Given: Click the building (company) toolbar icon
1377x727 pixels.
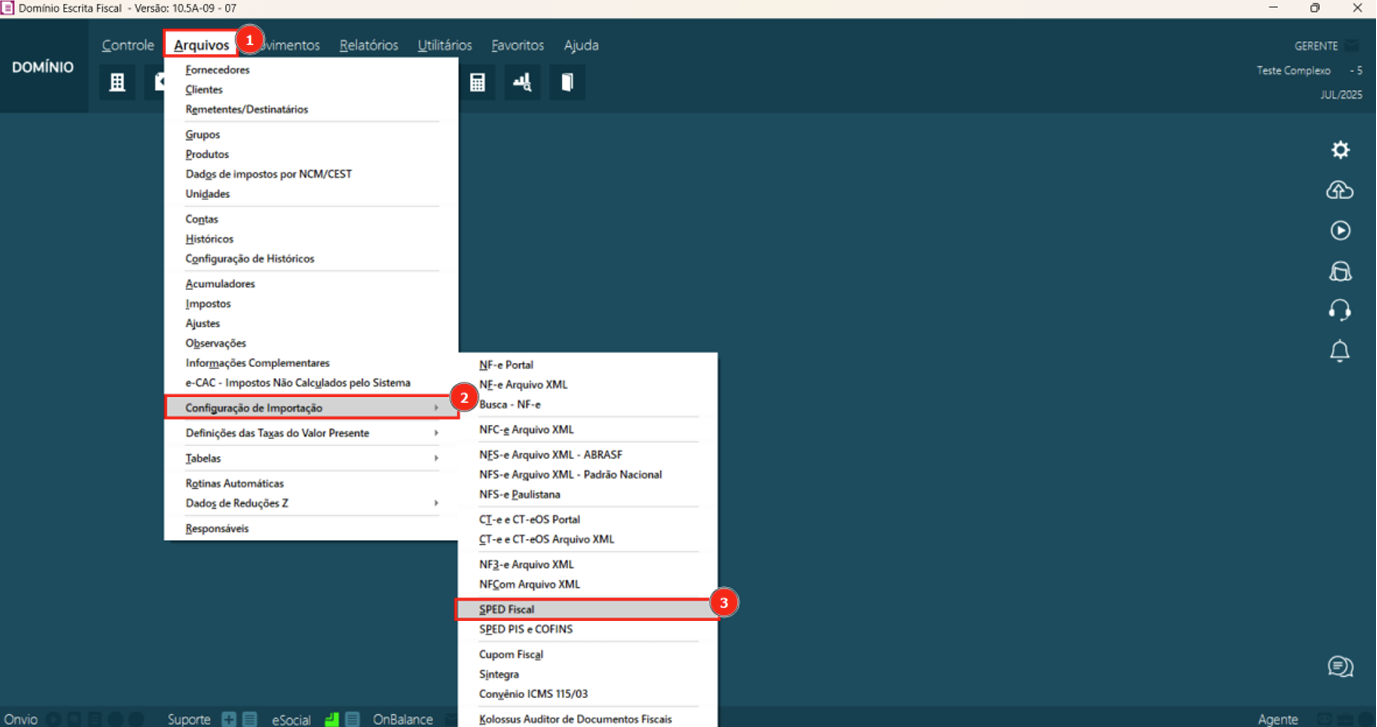Looking at the screenshot, I should tap(117, 83).
